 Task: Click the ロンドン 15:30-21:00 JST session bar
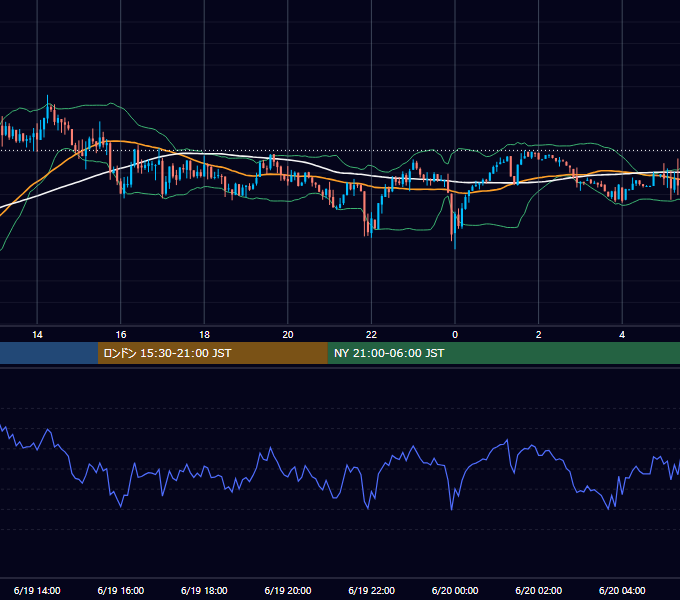point(212,353)
